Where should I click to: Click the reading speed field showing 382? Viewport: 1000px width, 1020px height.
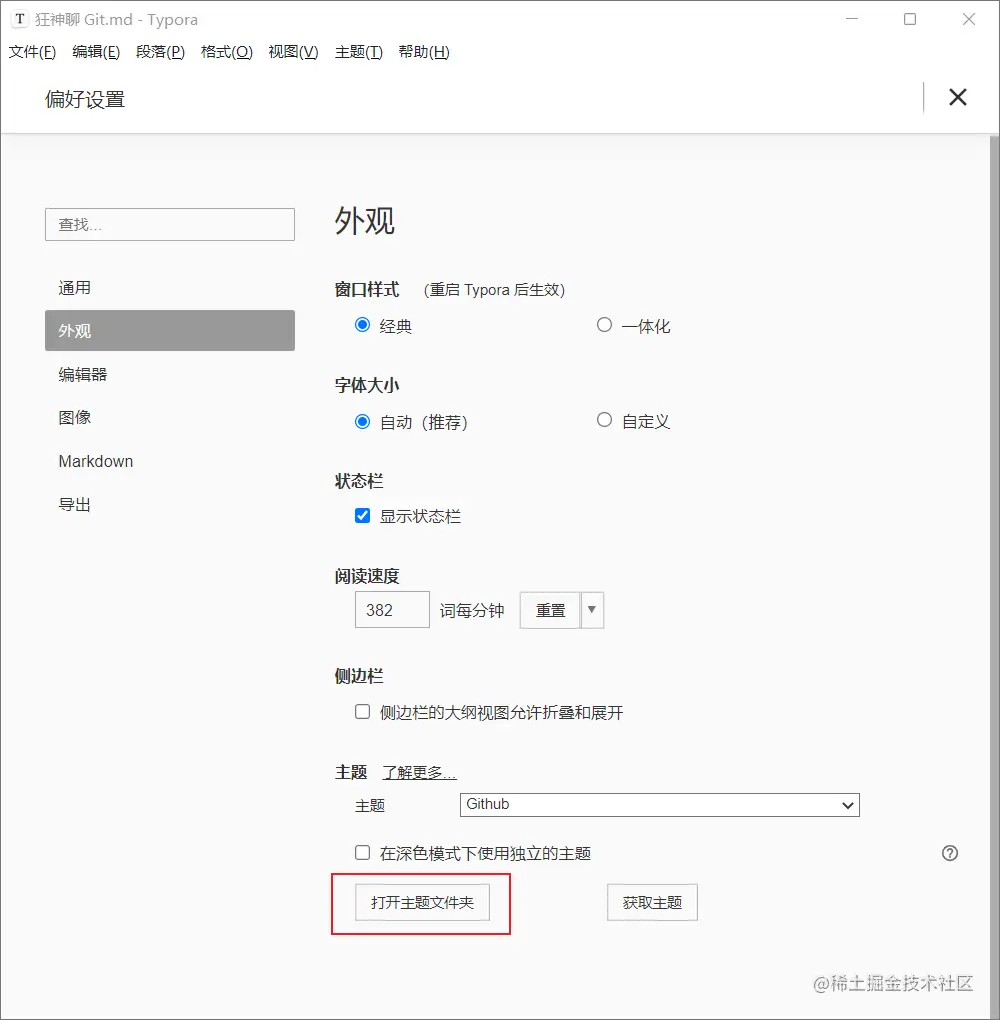pos(392,610)
